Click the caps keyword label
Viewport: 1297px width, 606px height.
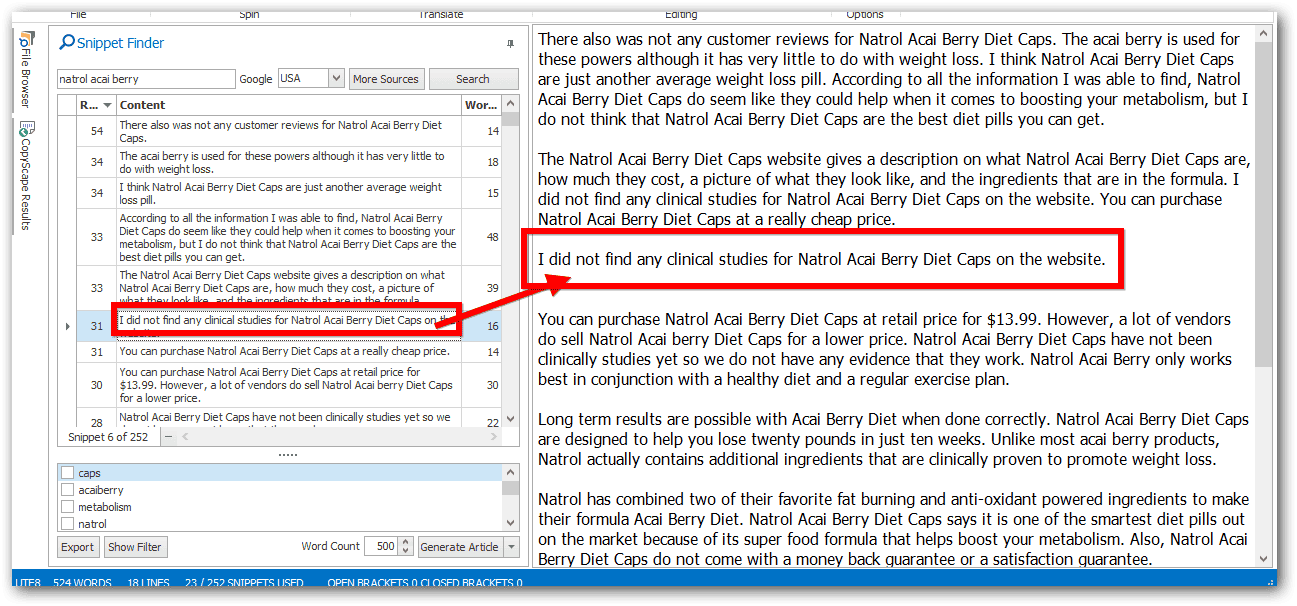89,473
